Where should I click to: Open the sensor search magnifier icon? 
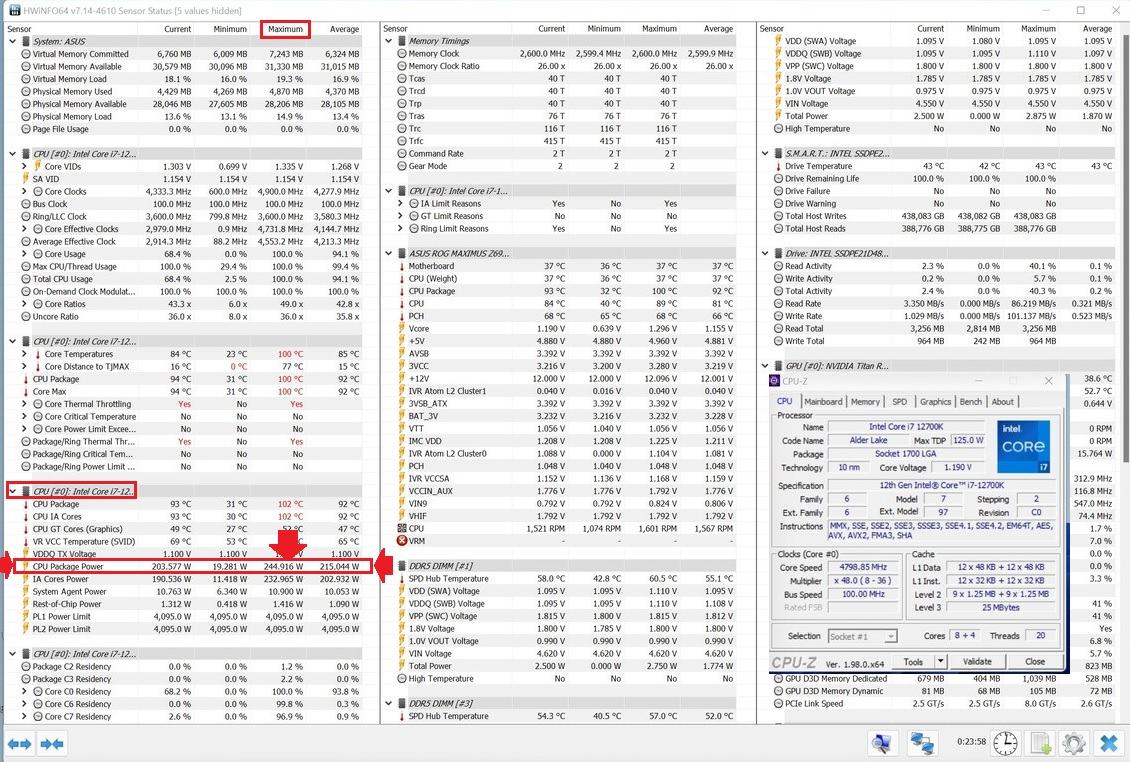click(881, 743)
